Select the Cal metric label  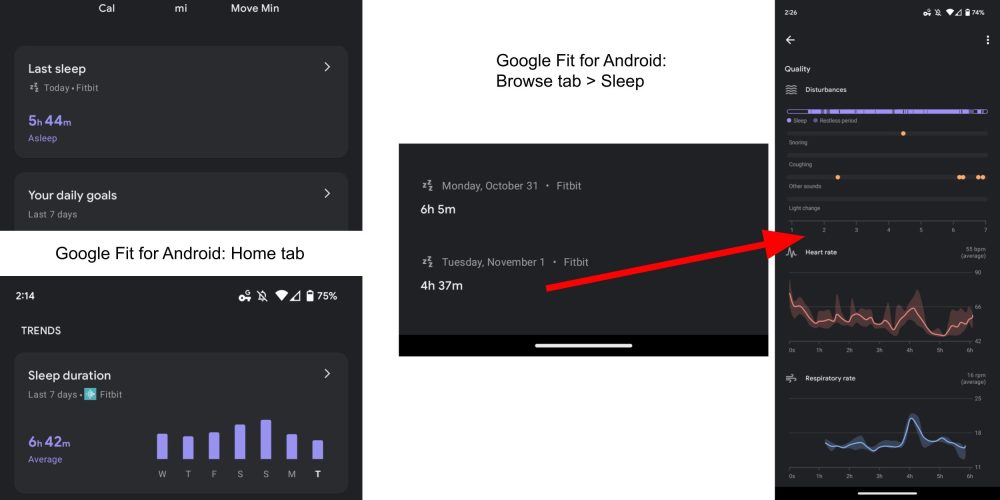pos(107,8)
